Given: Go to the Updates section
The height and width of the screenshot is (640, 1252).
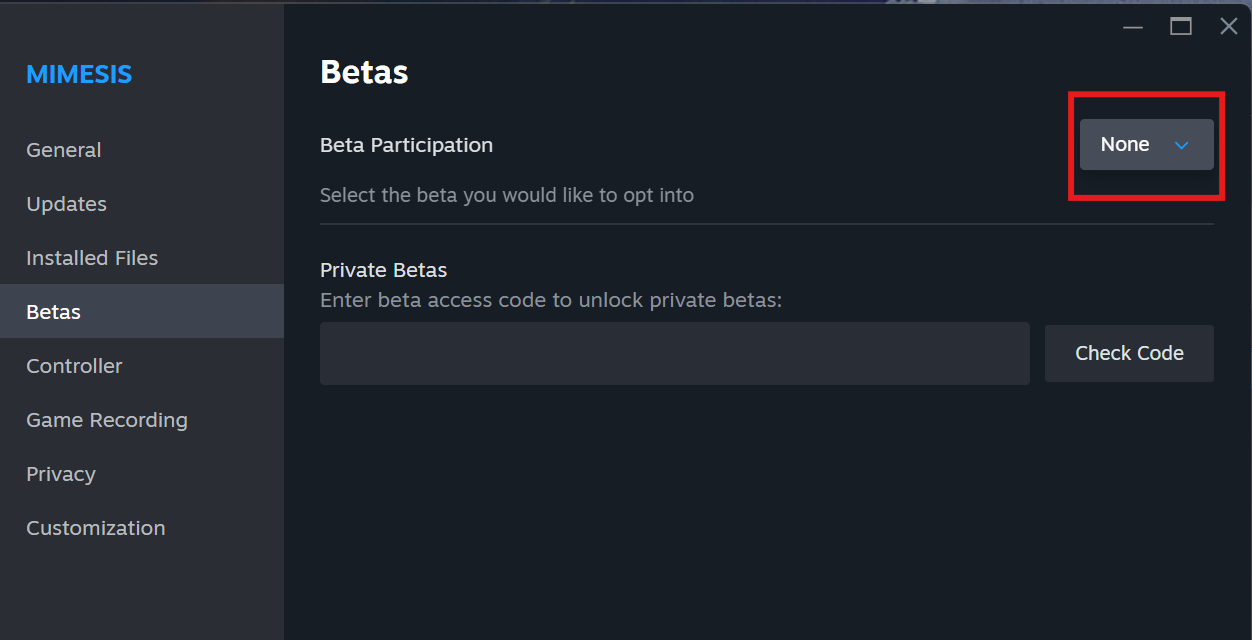Looking at the screenshot, I should (66, 204).
